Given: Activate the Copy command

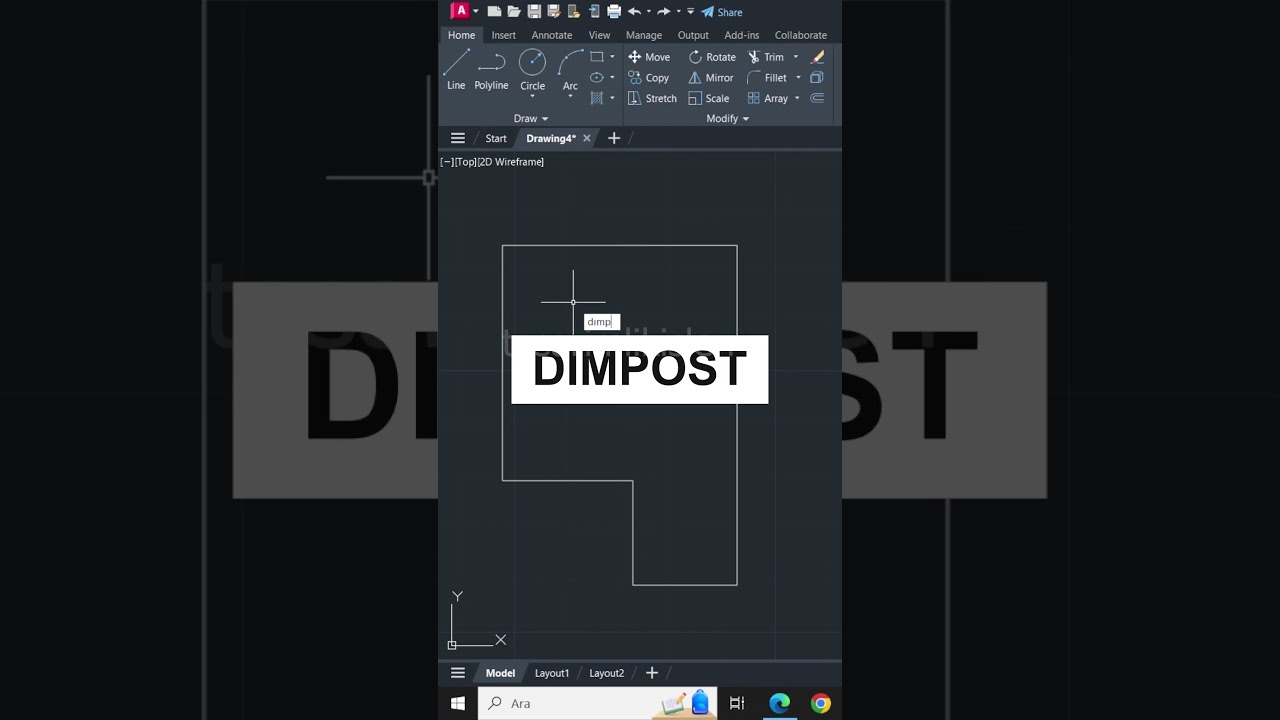Looking at the screenshot, I should [x=649, y=78].
